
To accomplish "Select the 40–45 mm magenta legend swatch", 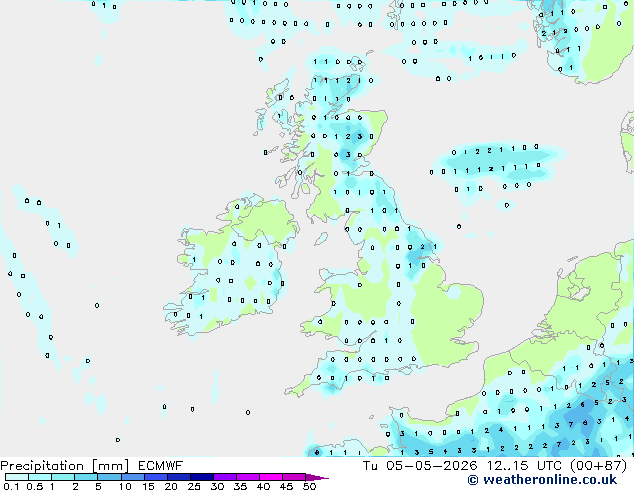I will coord(271,477).
